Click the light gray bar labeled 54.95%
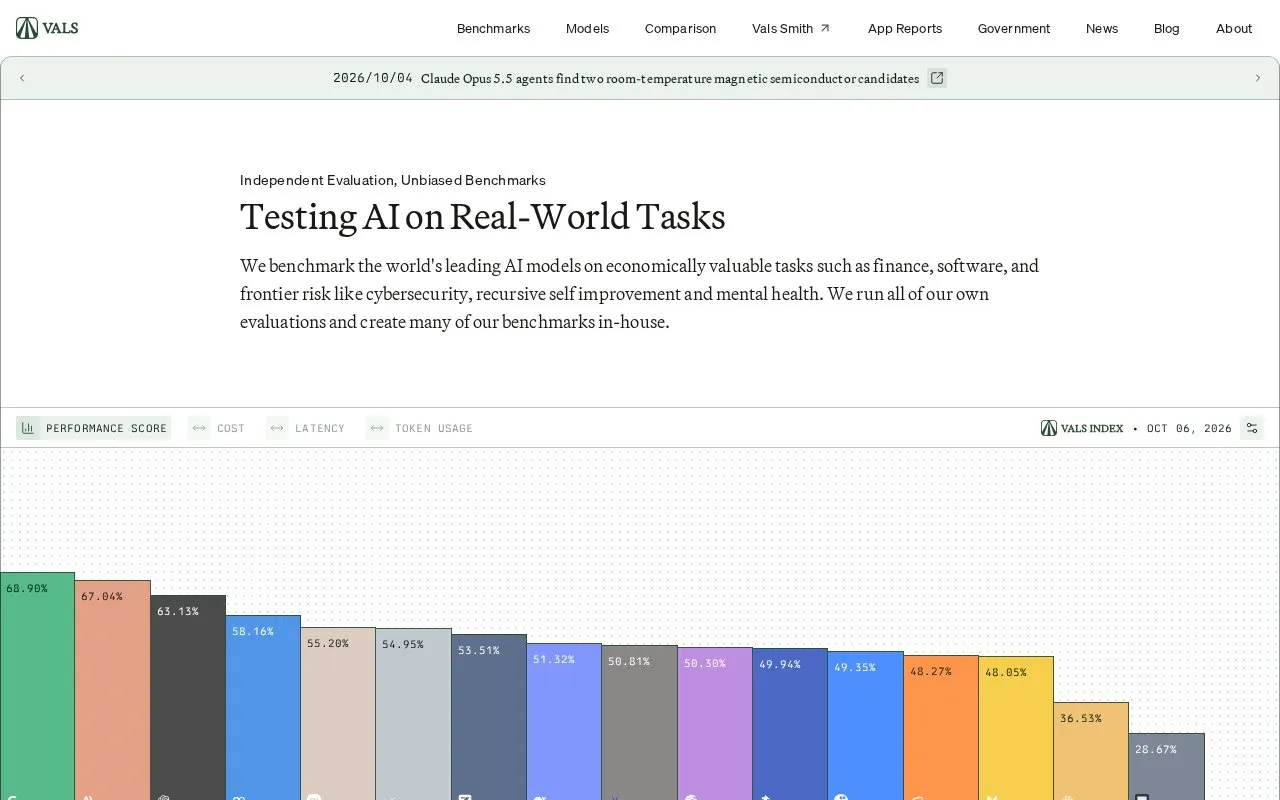1280x800 pixels. point(414,714)
